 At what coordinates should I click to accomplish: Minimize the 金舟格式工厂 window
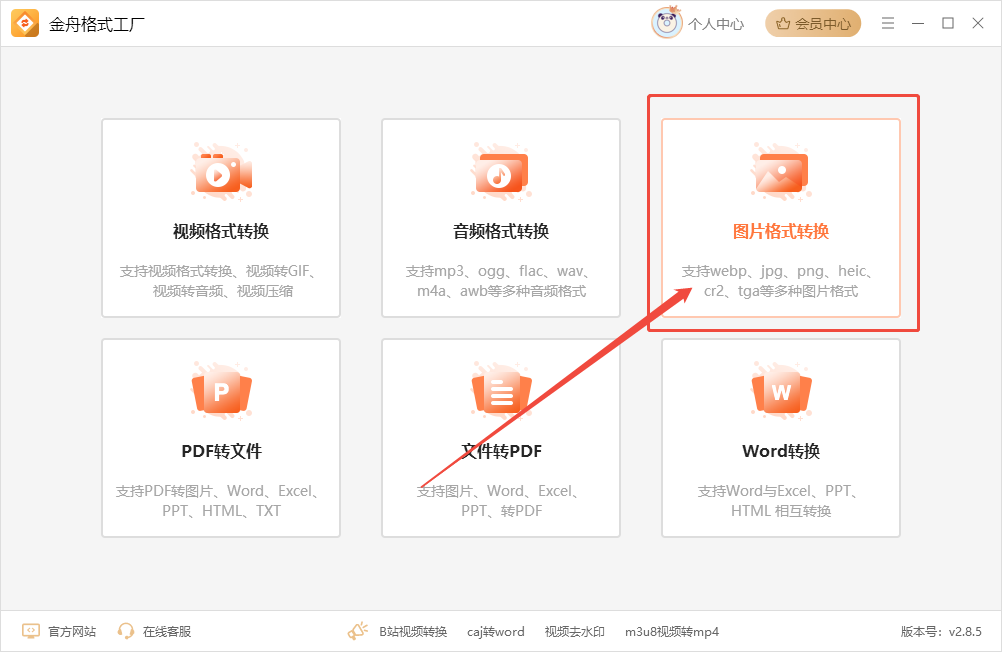tap(918, 24)
